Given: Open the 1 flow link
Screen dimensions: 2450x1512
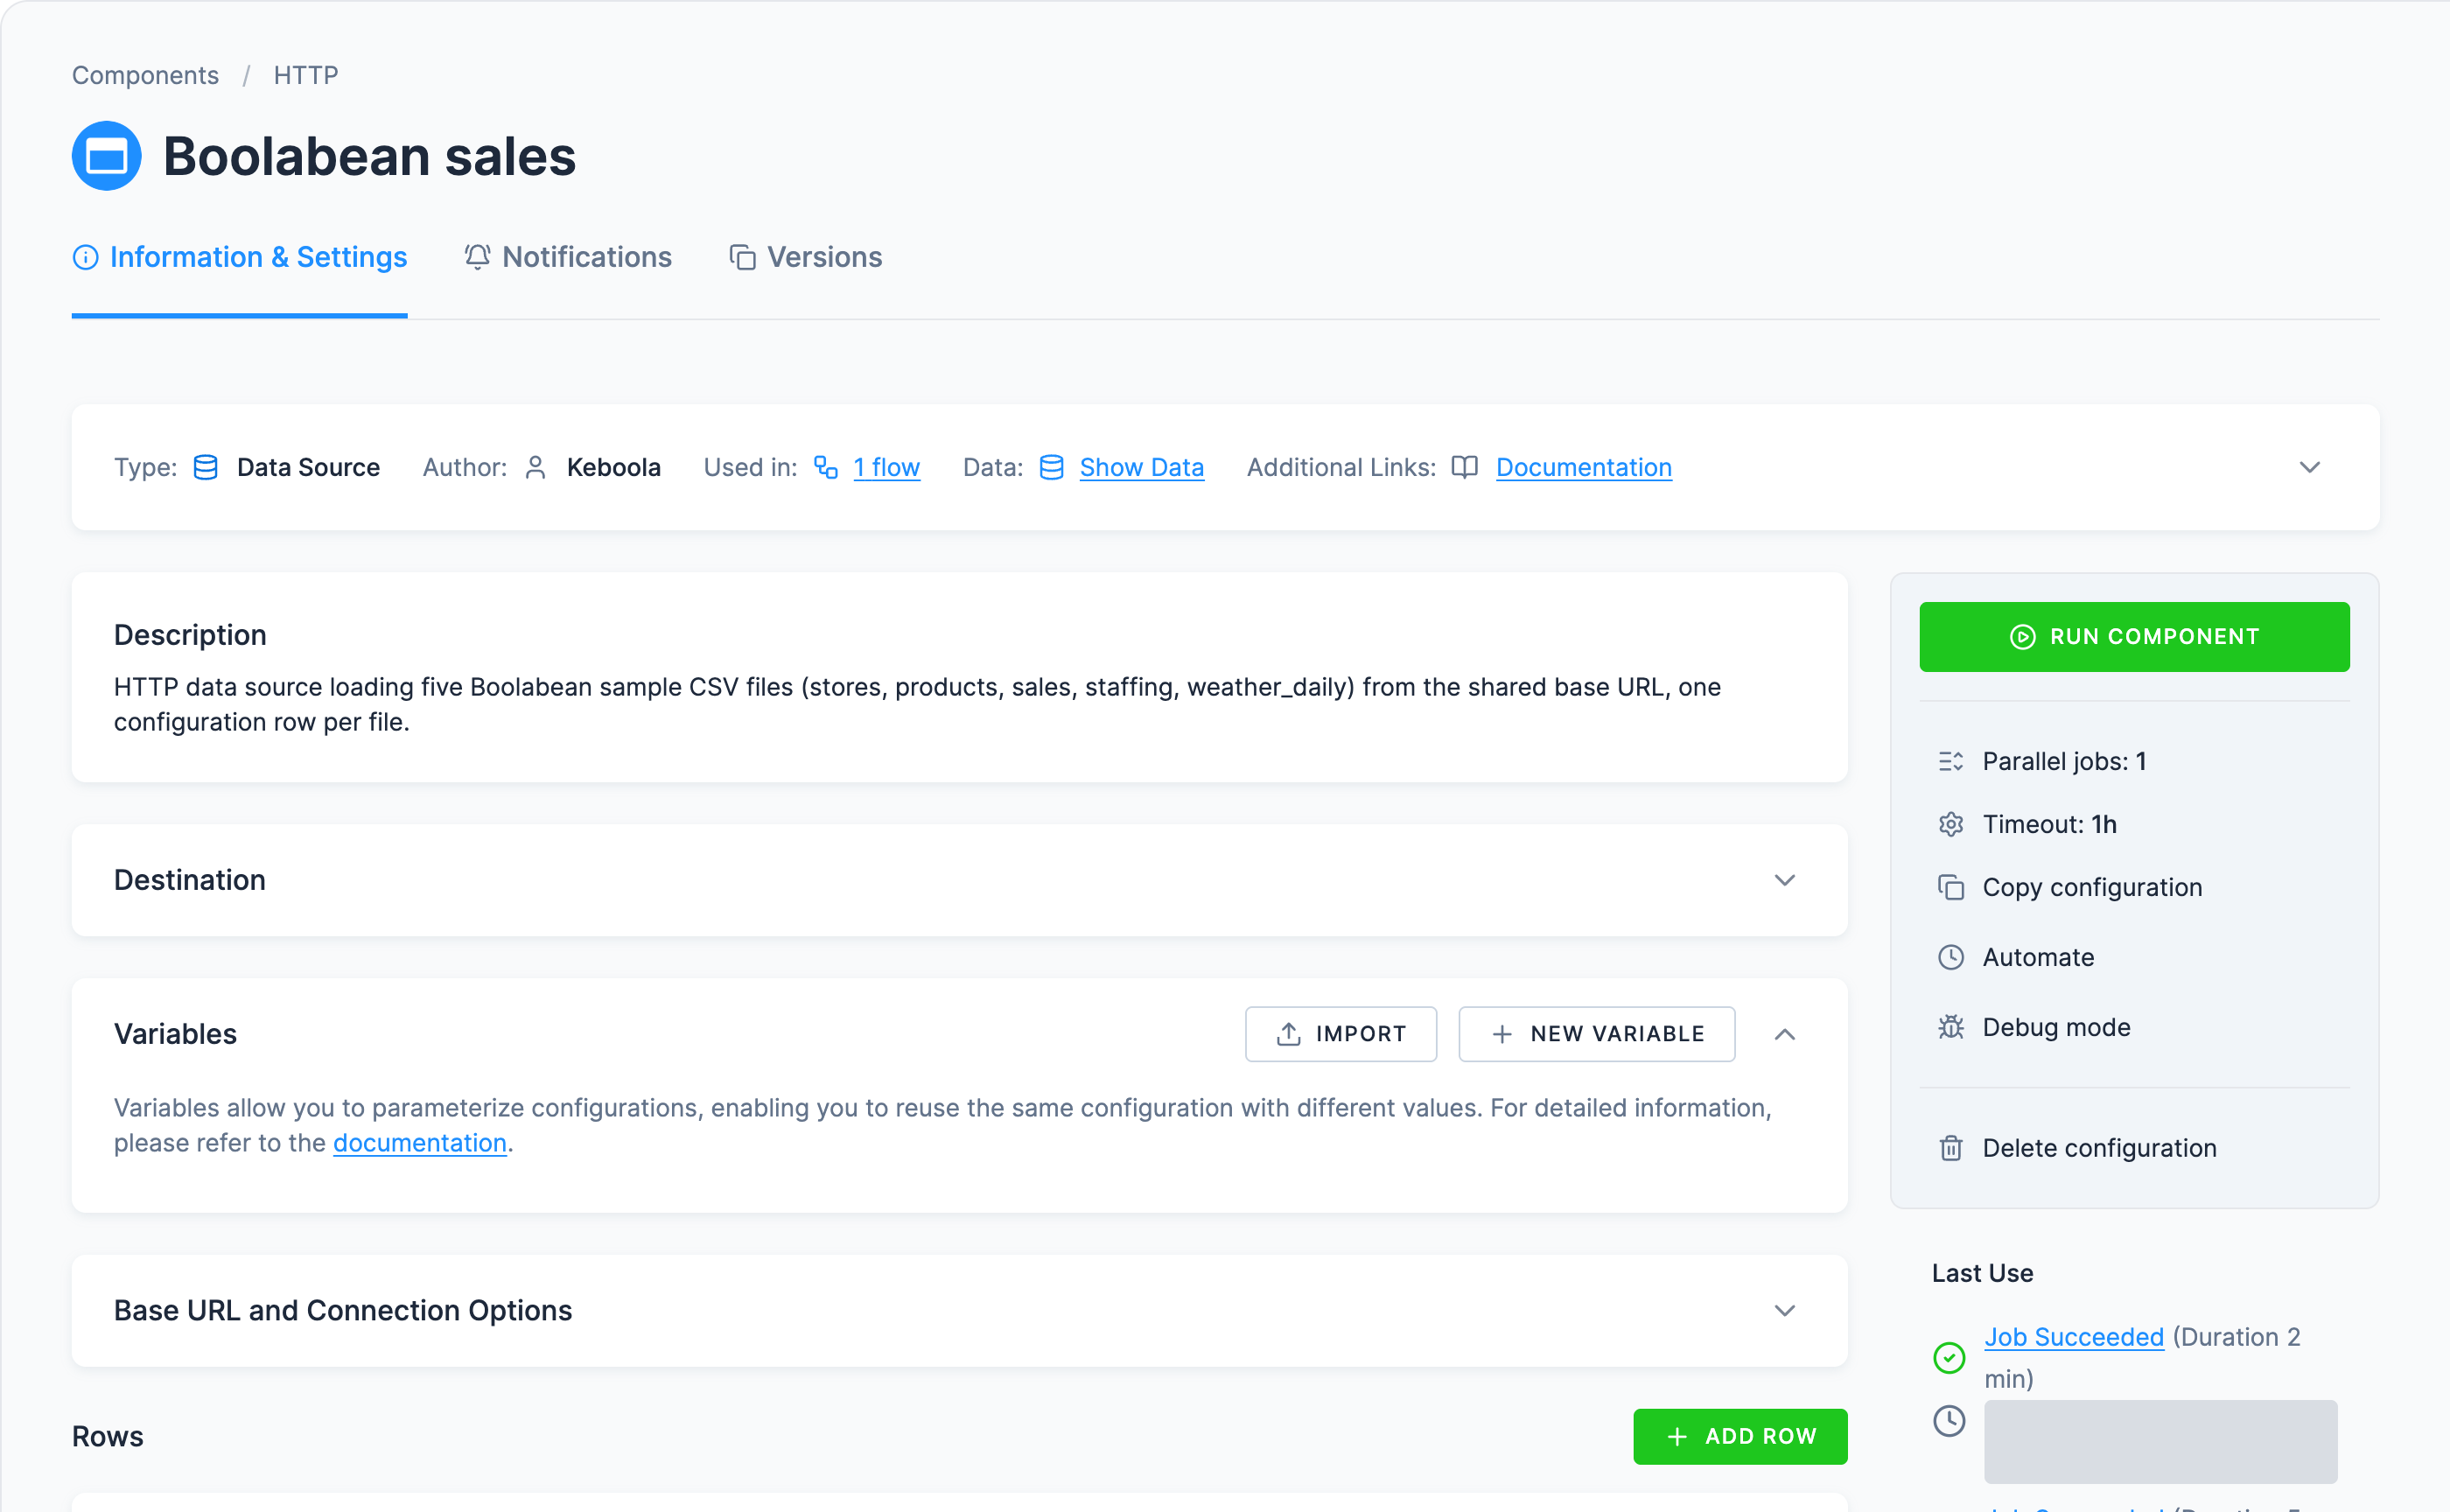Looking at the screenshot, I should (x=886, y=468).
